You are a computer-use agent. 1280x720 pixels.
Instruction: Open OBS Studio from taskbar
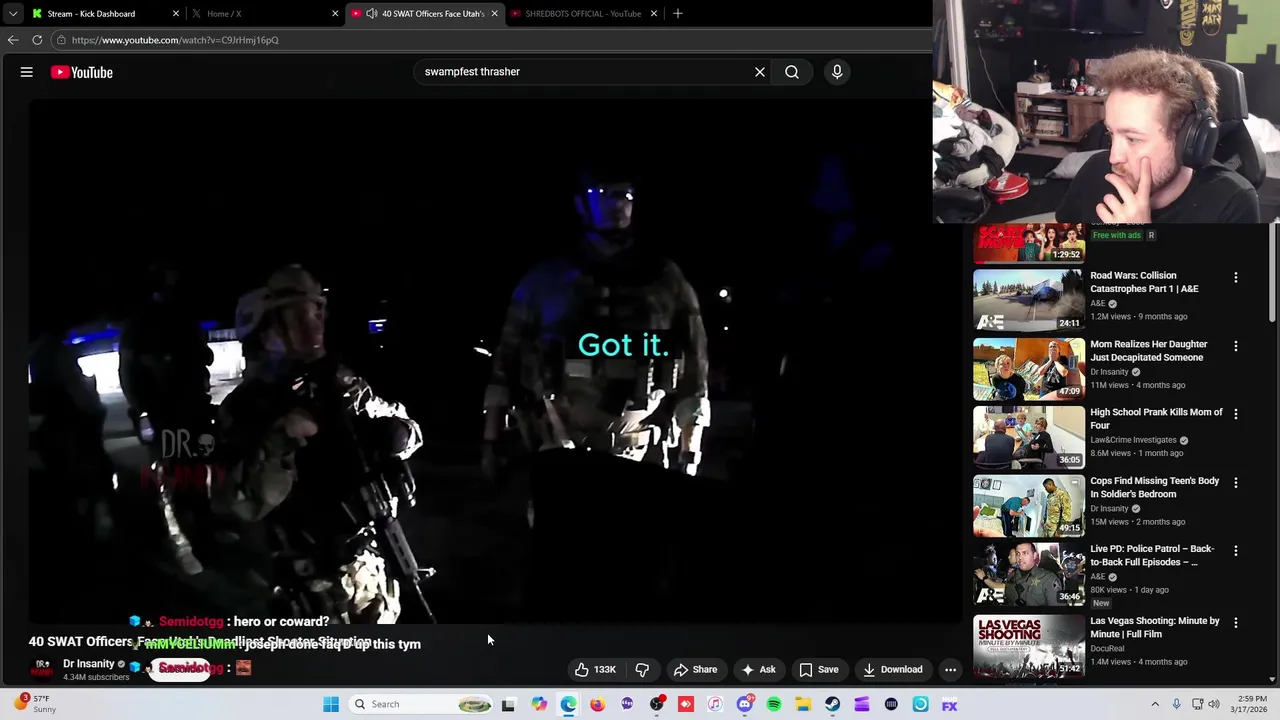(x=657, y=704)
